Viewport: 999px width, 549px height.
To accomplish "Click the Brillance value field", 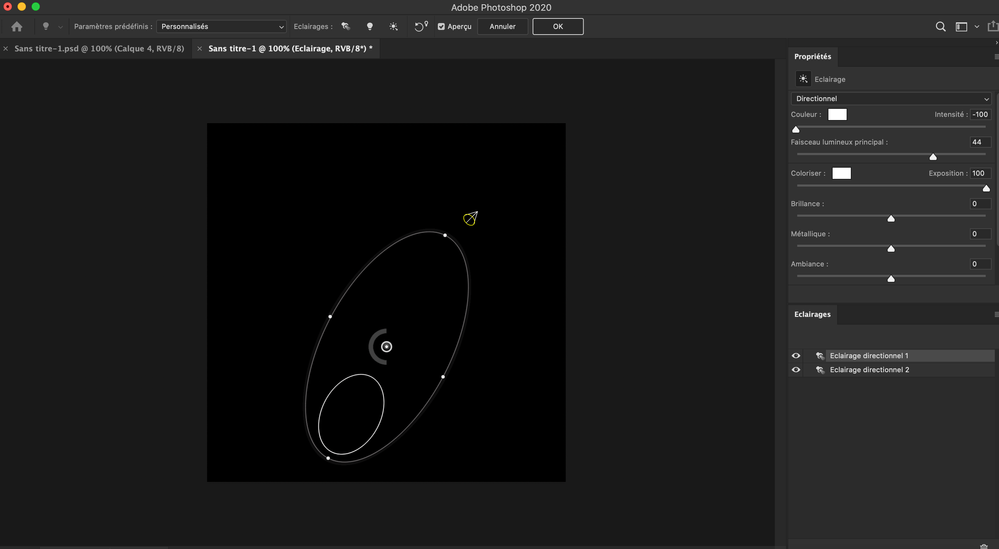I will 980,204.
